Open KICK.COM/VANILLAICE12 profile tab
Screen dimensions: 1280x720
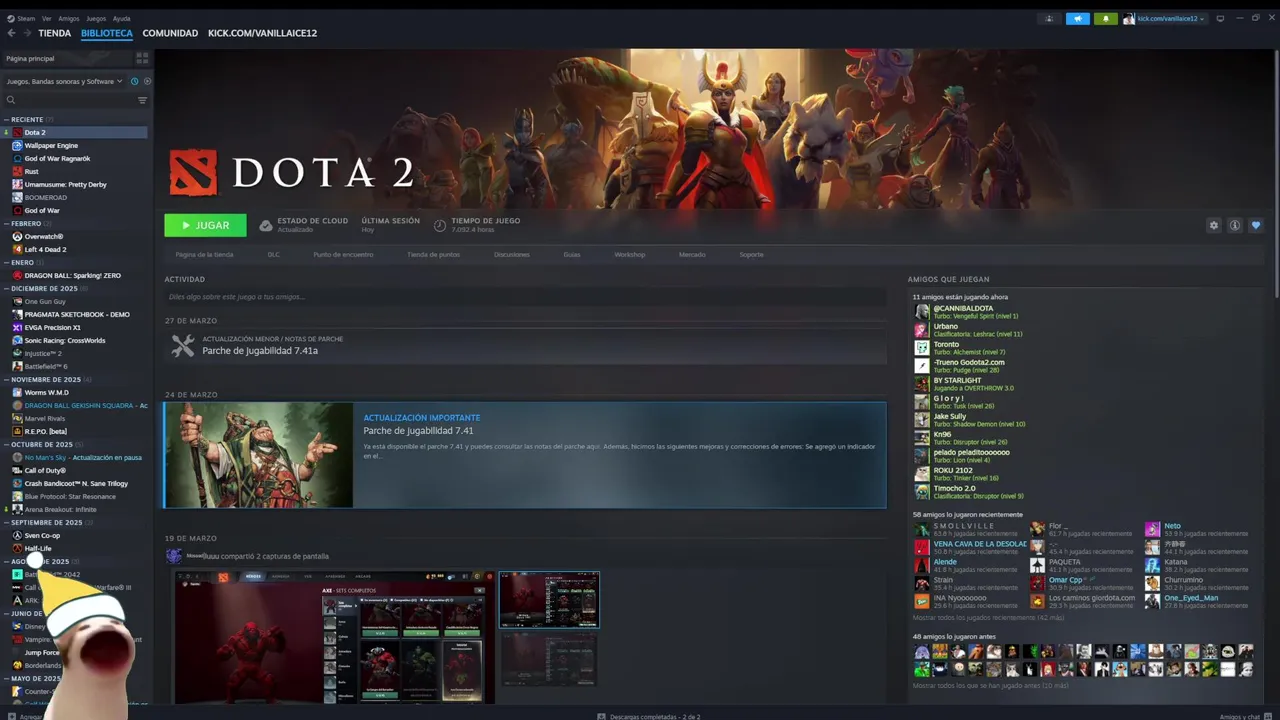click(262, 33)
